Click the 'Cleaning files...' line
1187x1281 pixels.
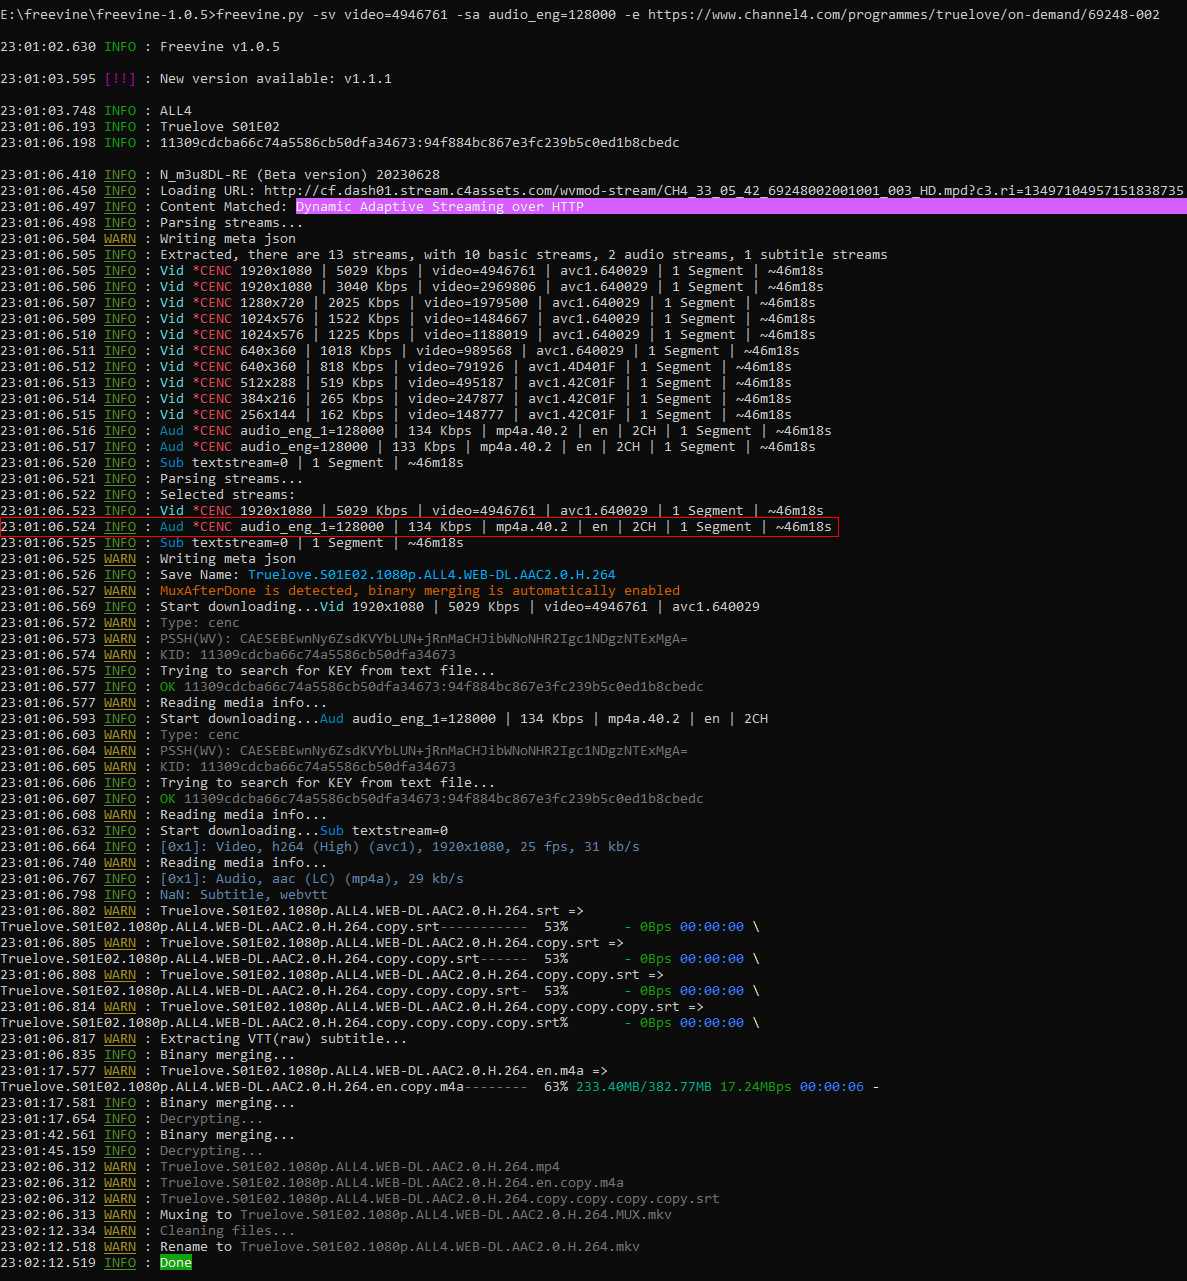pyautogui.click(x=228, y=1231)
